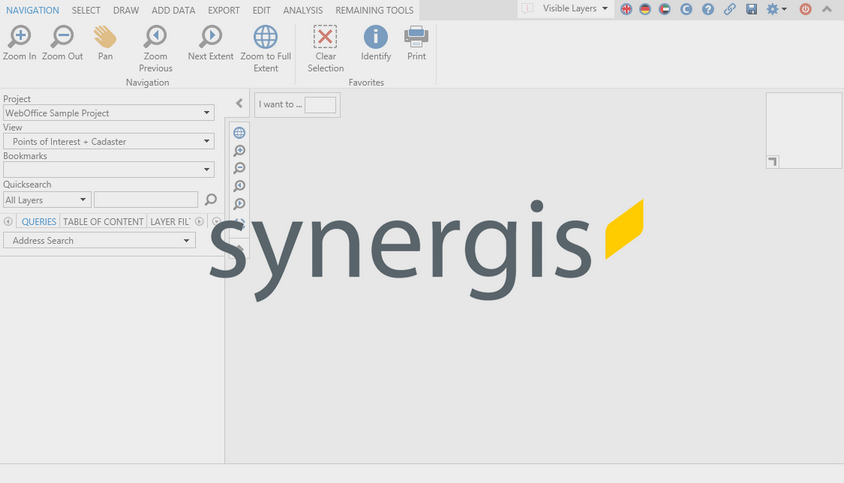
Task: Expand overview map corner arrow
Action: pos(772,162)
